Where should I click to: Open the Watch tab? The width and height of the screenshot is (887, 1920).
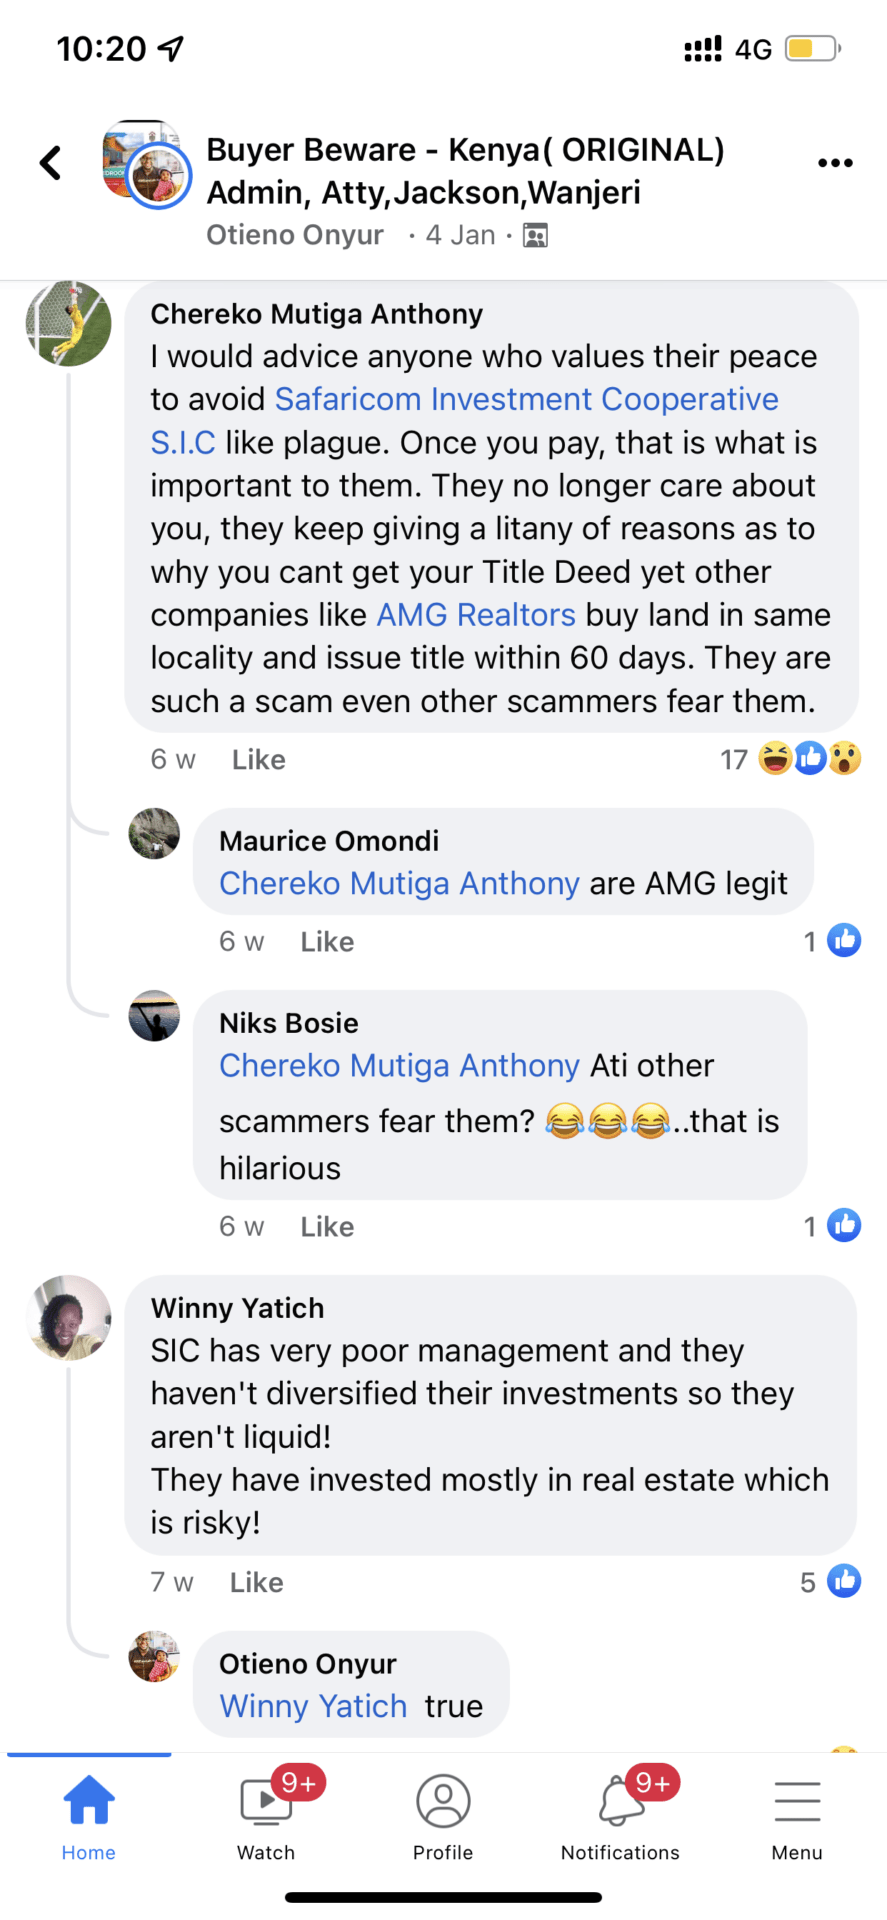pyautogui.click(x=266, y=1817)
